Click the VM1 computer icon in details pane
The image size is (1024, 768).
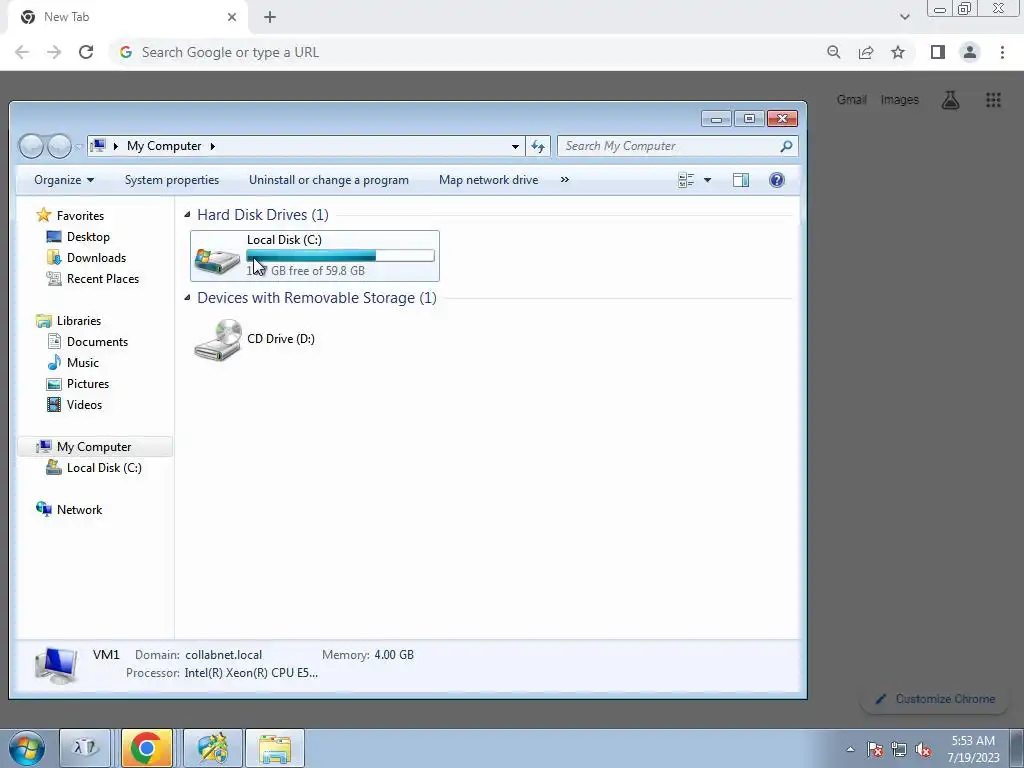coord(56,664)
